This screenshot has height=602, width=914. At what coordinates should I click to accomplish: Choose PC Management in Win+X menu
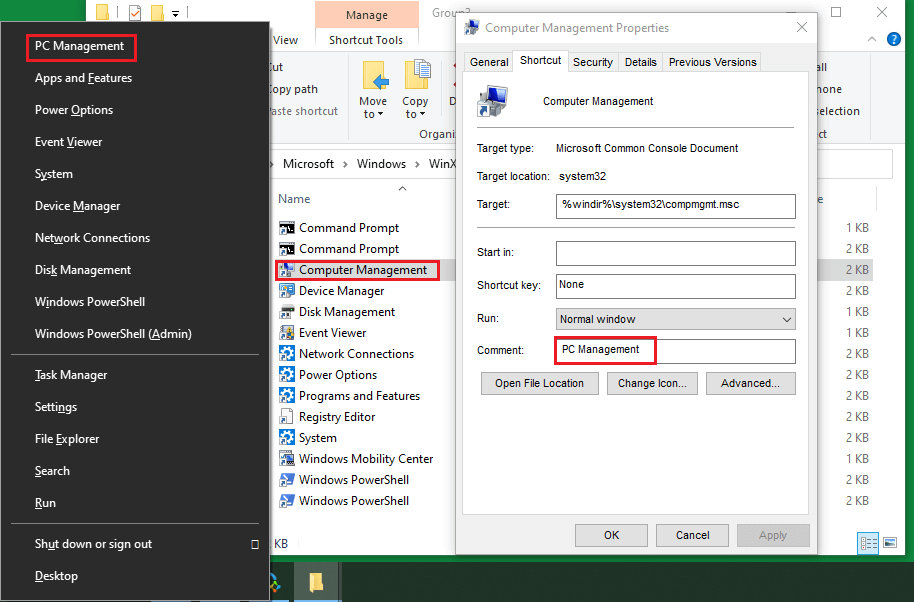click(x=79, y=46)
